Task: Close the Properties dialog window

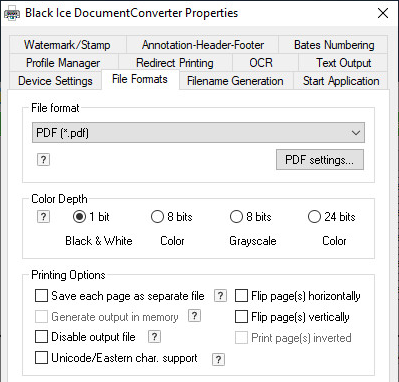Action: pos(383,13)
